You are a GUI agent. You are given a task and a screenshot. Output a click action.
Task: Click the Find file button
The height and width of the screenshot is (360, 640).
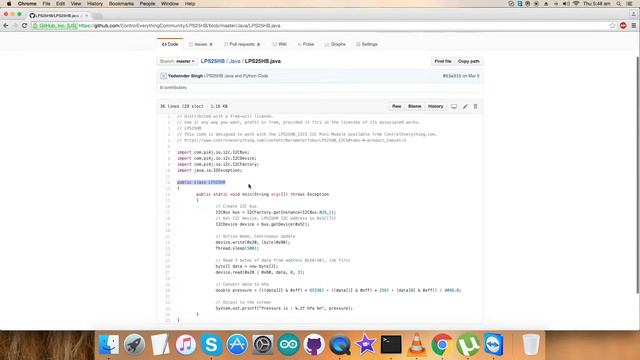[x=442, y=61]
